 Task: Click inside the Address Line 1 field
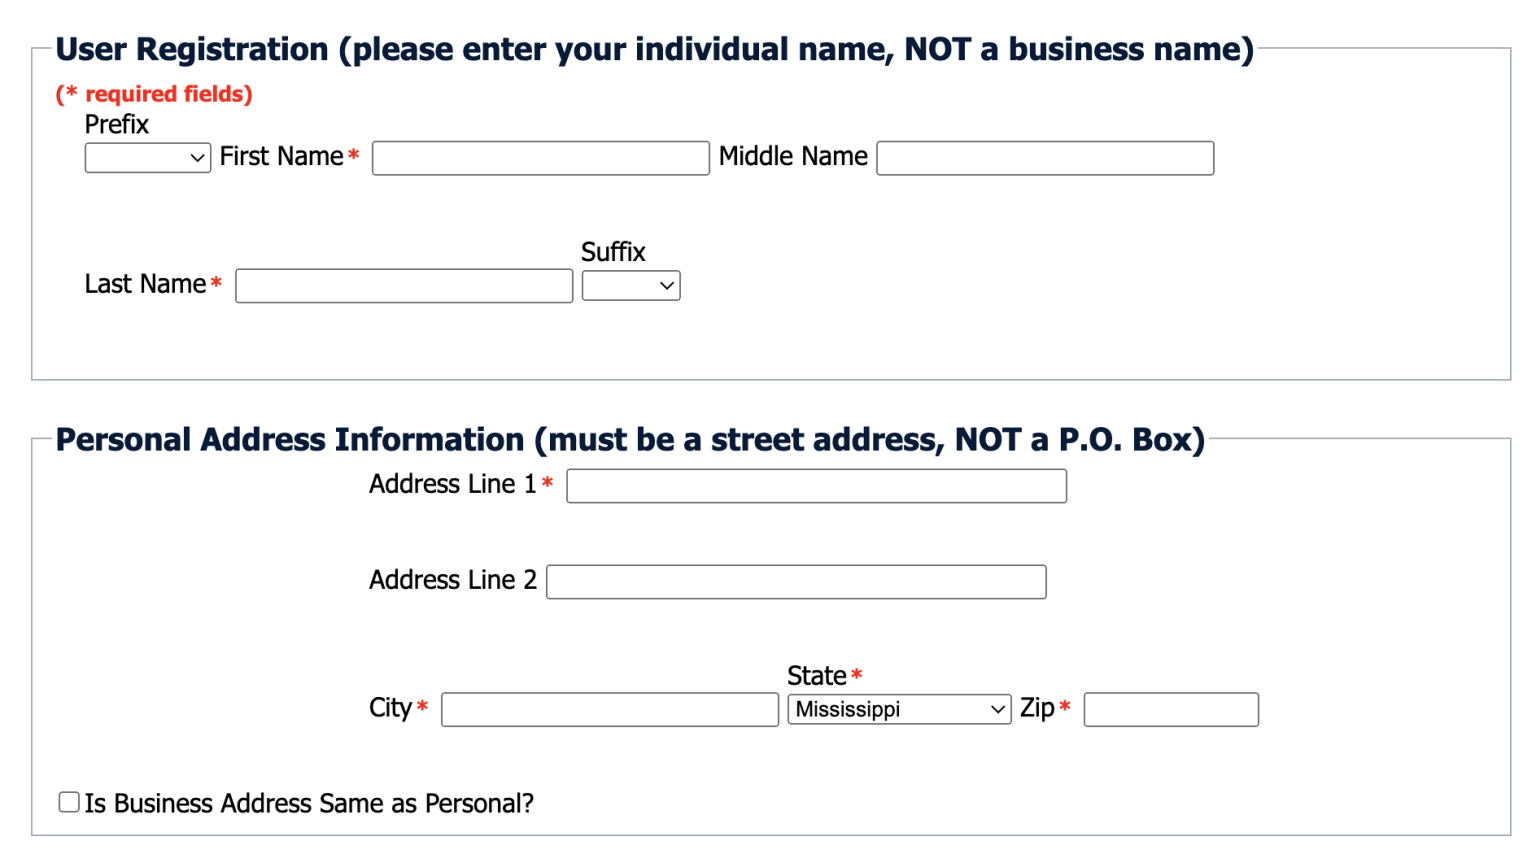coord(816,485)
